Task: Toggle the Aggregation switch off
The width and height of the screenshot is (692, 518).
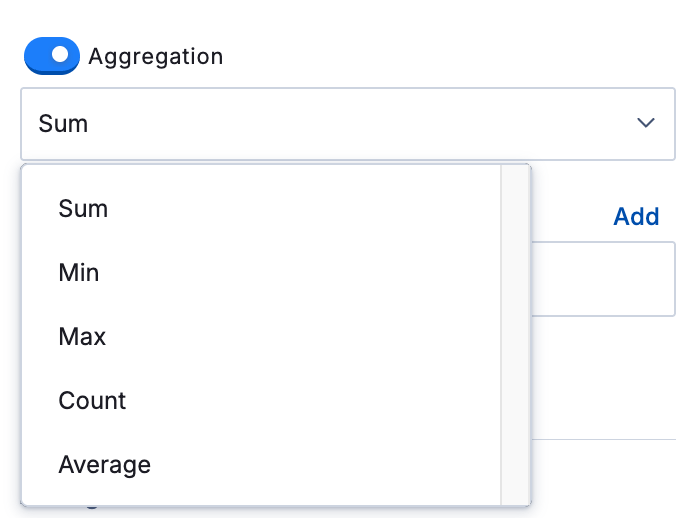Action: pyautogui.click(x=51, y=56)
